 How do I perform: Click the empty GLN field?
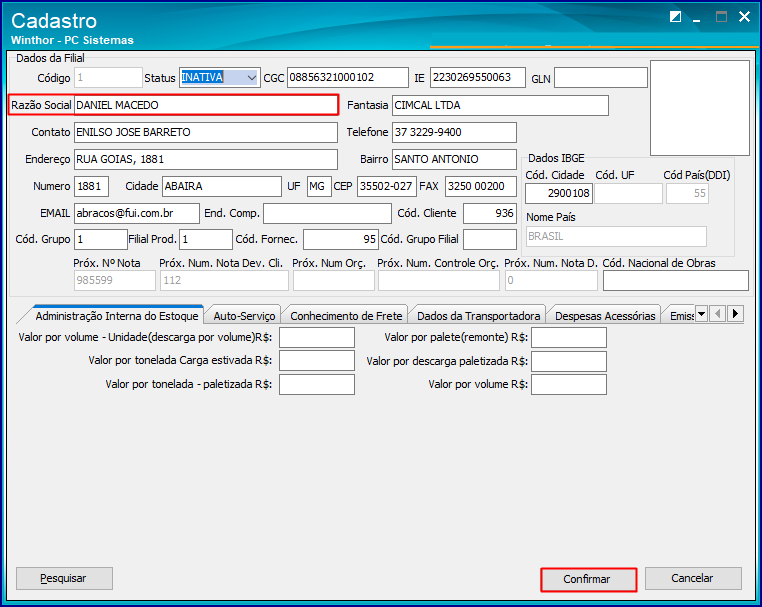601,78
